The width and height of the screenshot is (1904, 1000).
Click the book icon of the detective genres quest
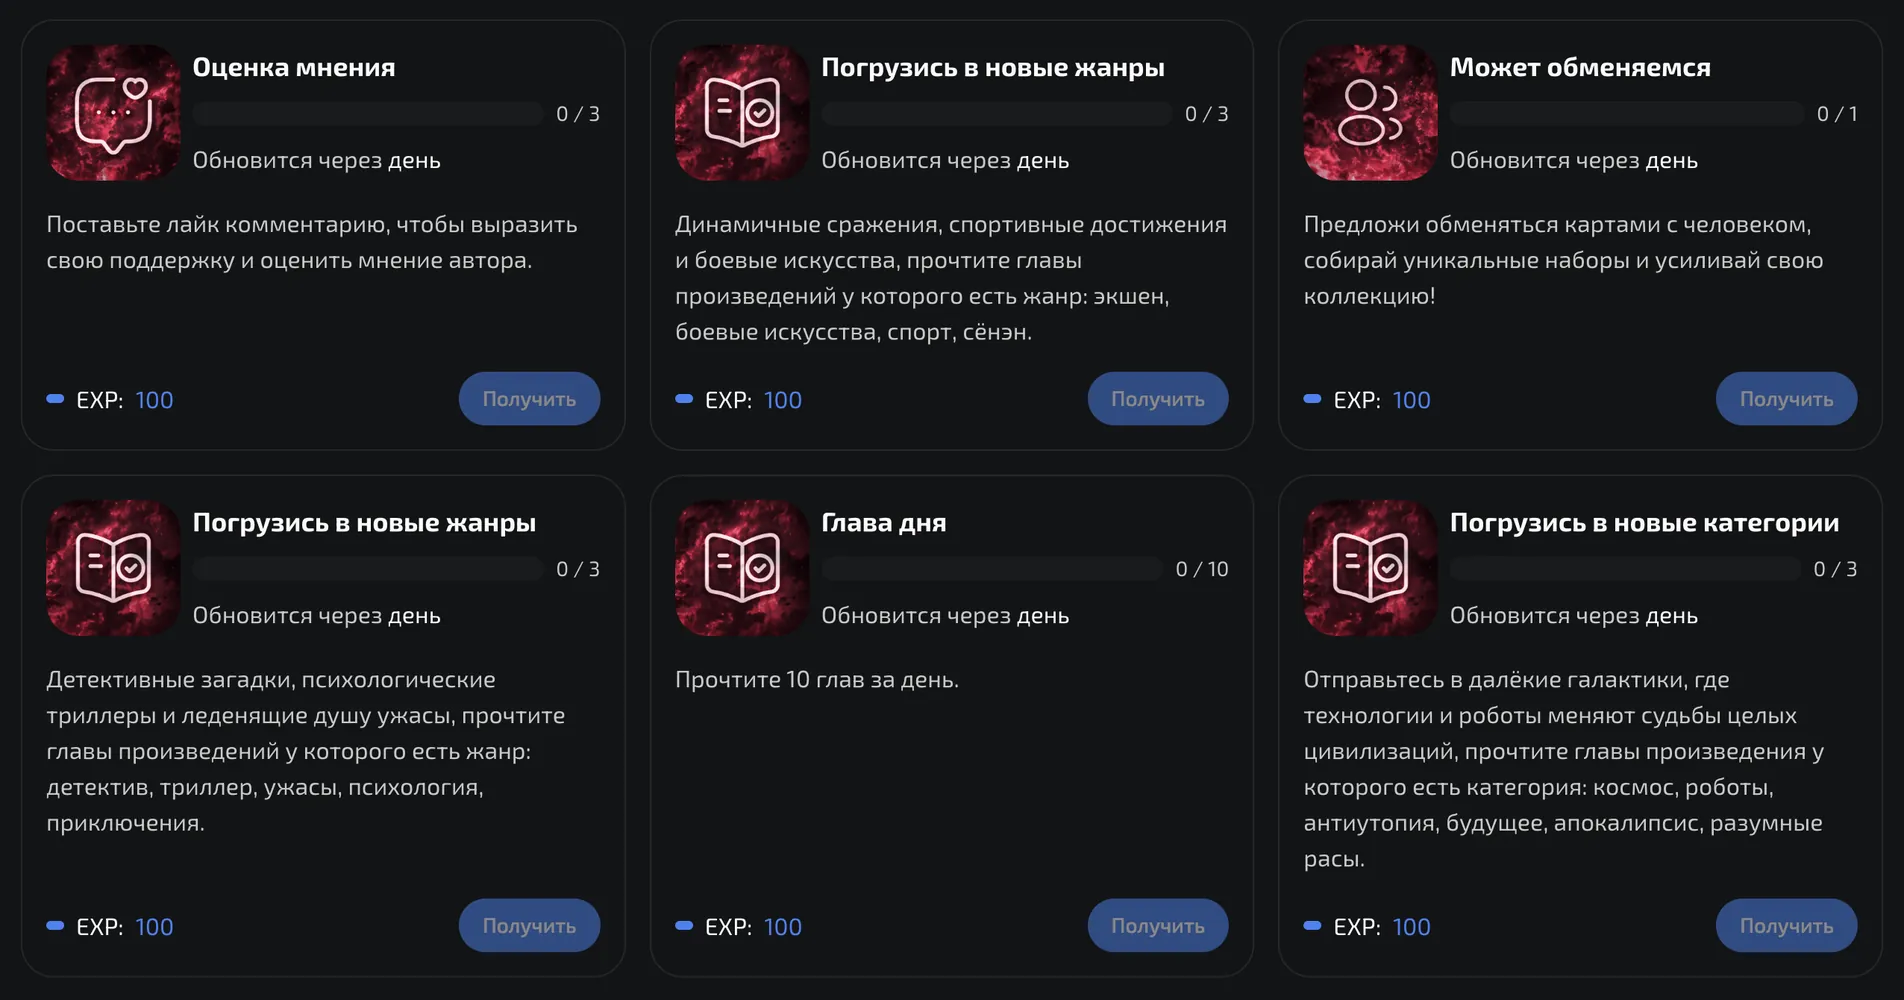(113, 567)
